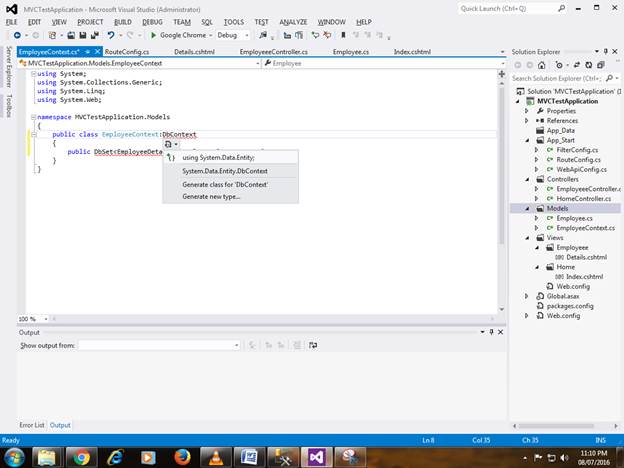This screenshot has width=624, height=468.
Task: Click the Start debugging play icon
Action: click(153, 35)
